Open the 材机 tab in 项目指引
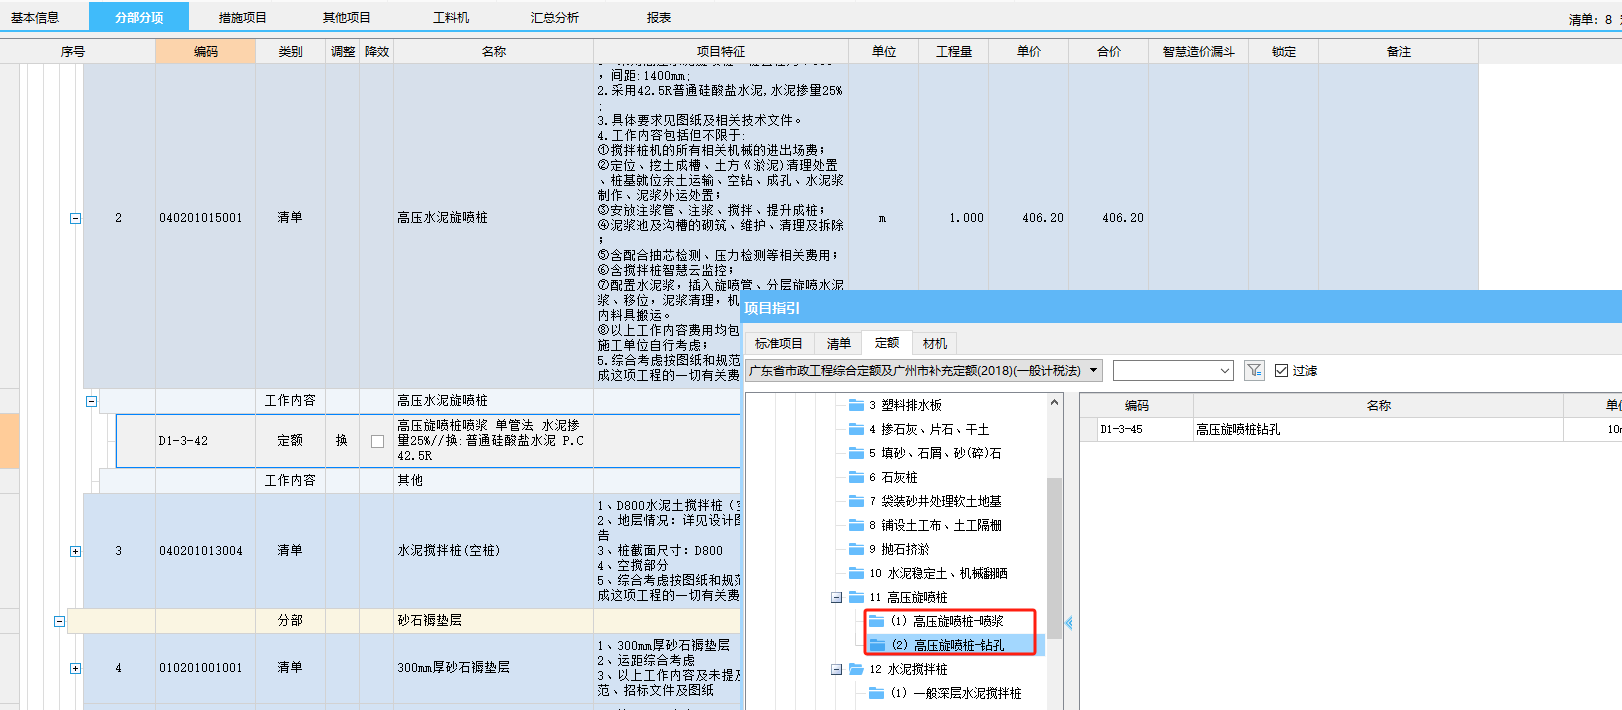The height and width of the screenshot is (710, 1622). click(935, 343)
